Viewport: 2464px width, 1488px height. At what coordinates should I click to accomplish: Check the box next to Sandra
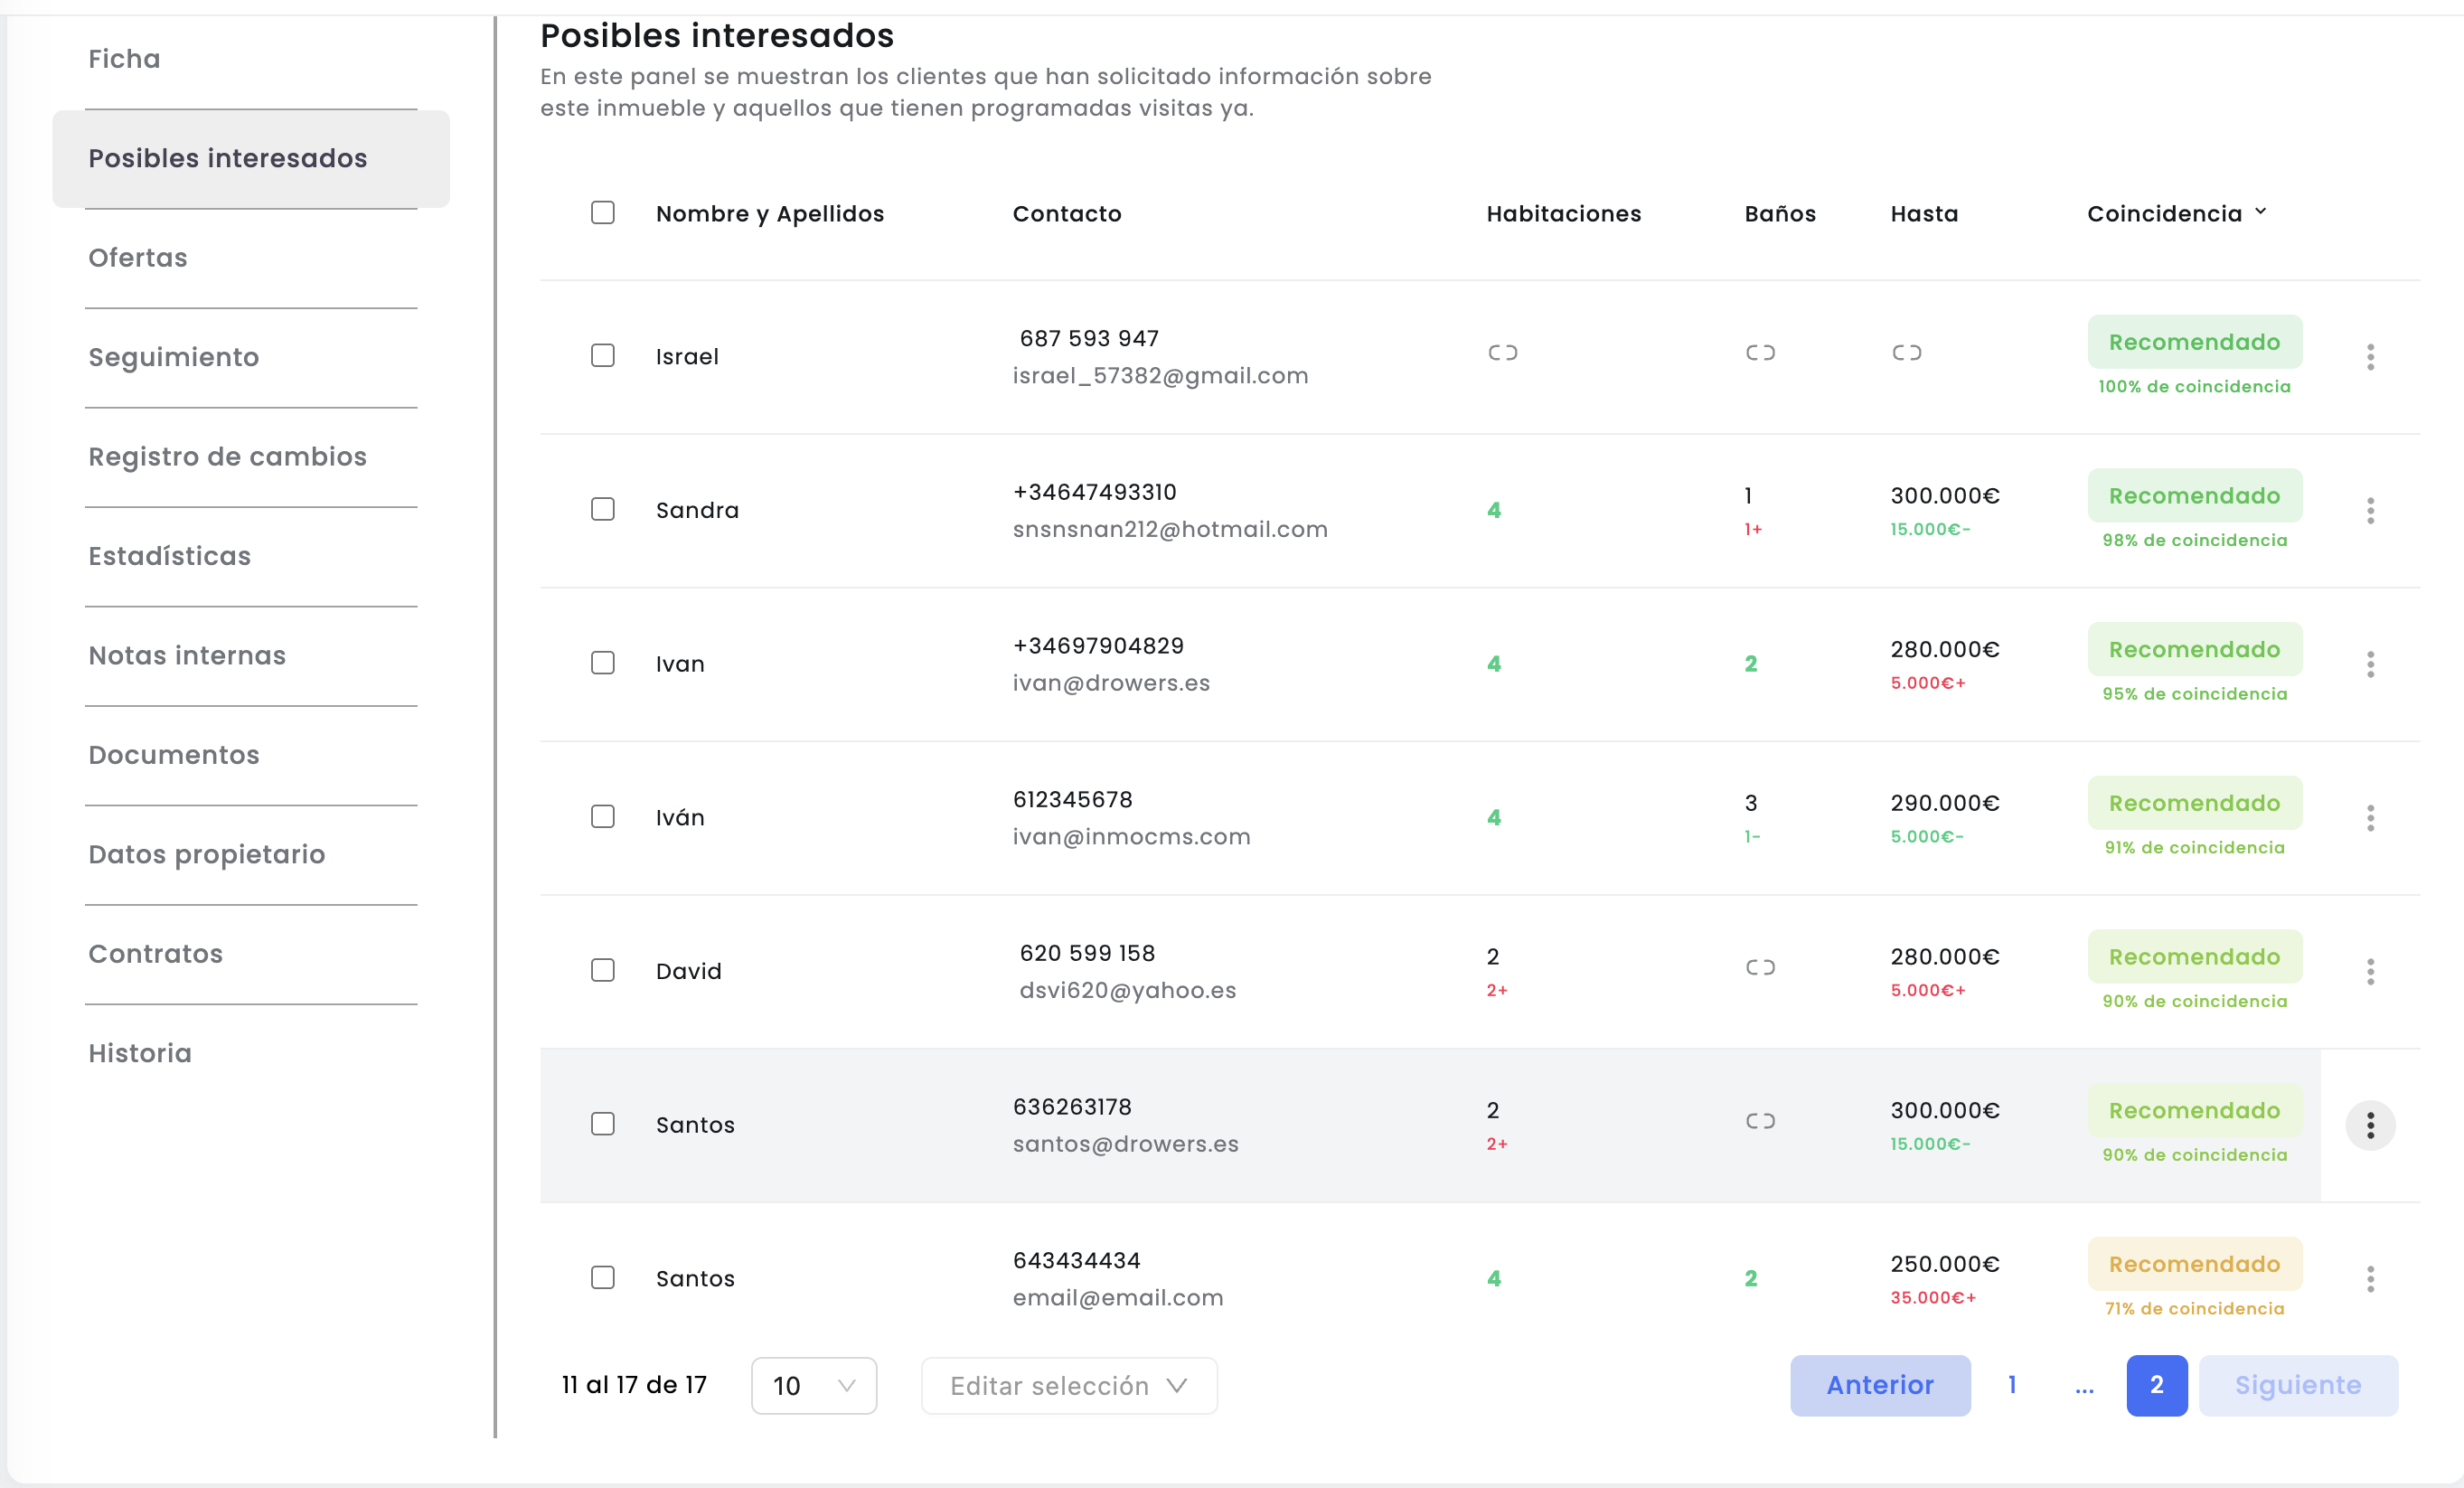(603, 510)
